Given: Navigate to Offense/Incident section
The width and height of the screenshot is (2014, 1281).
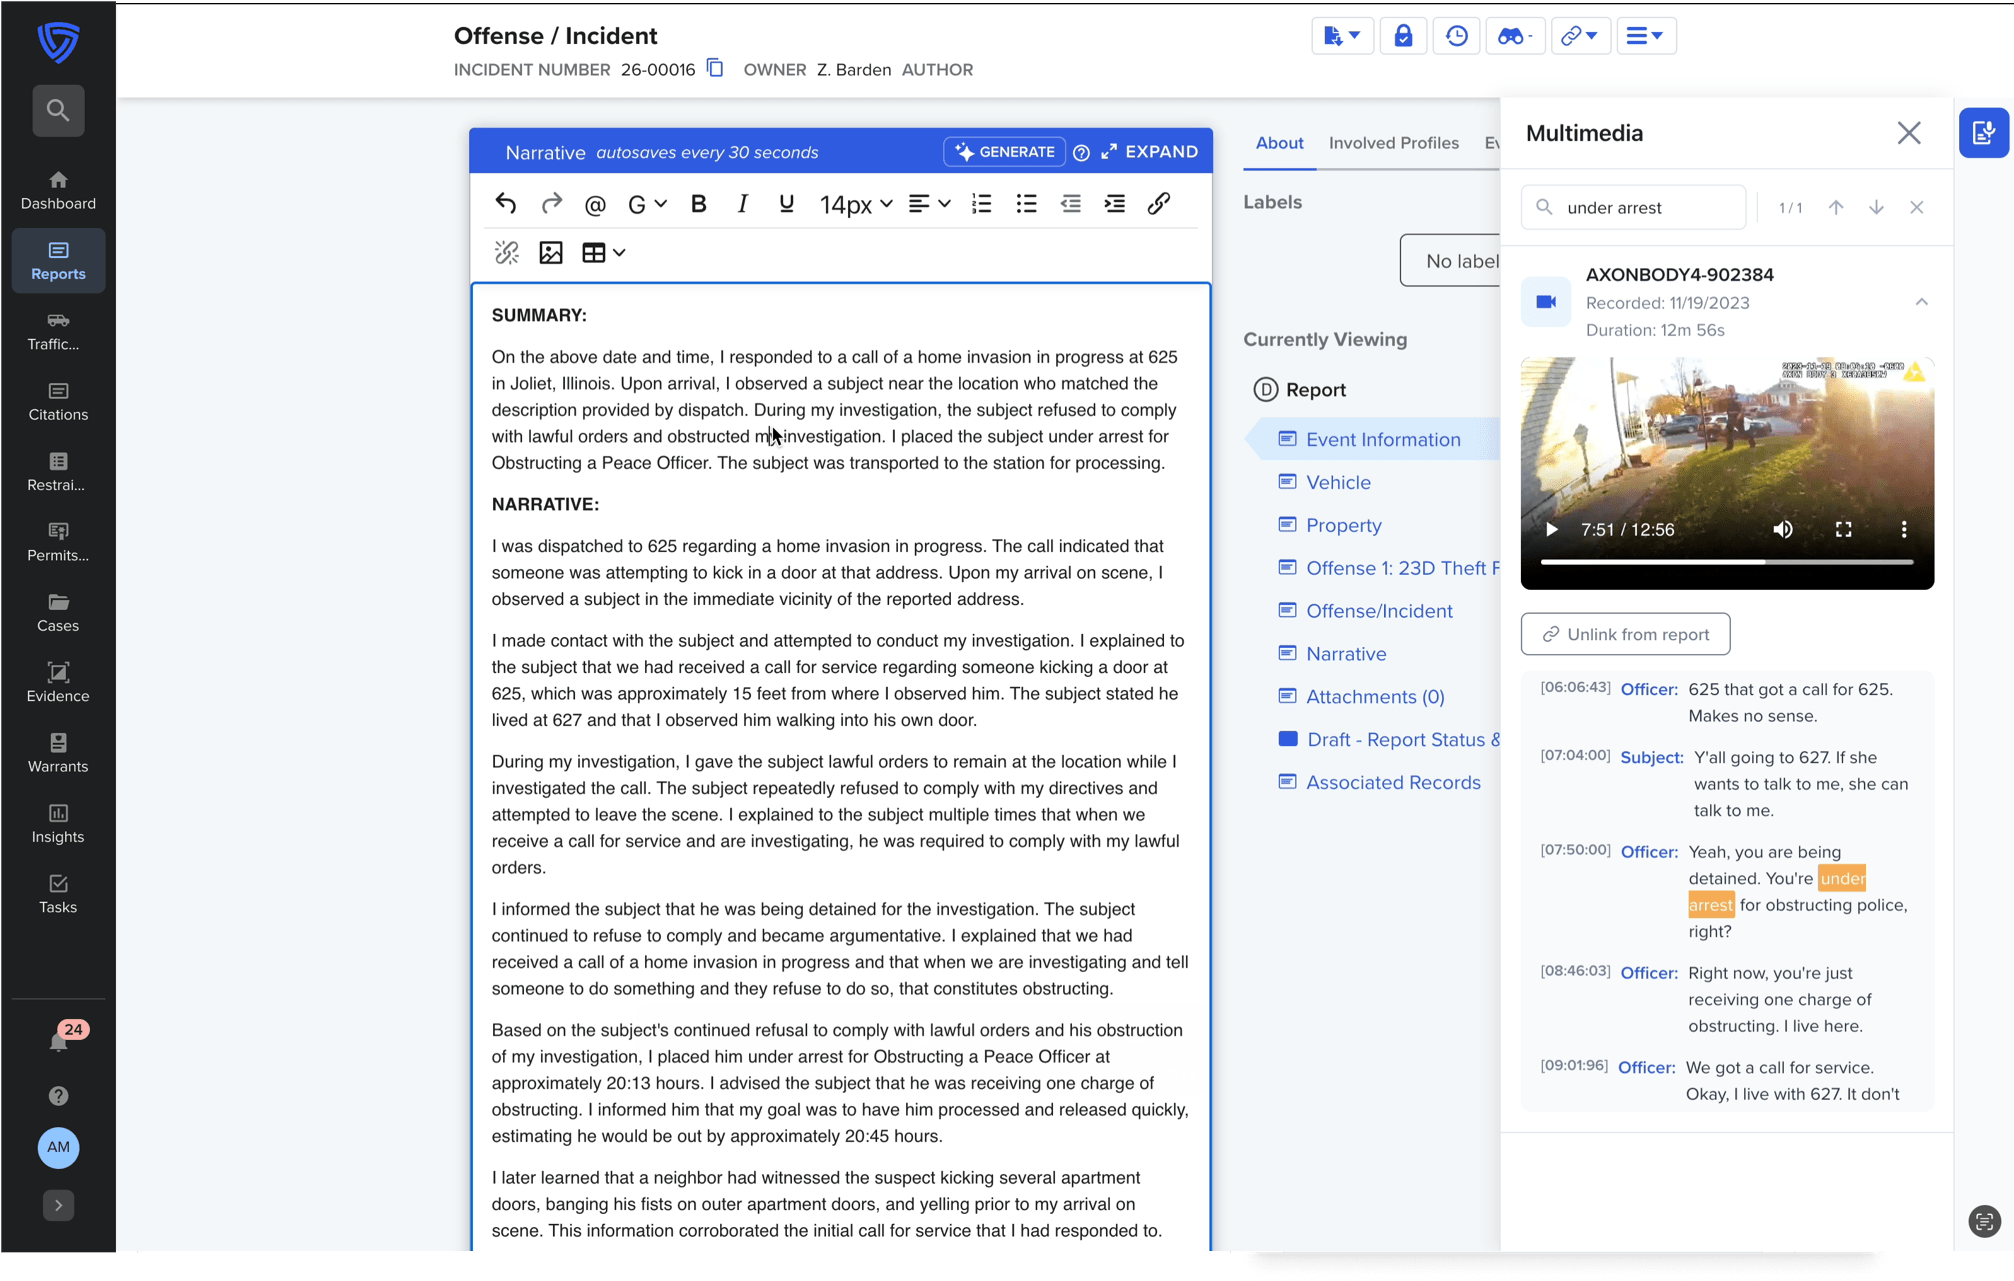Looking at the screenshot, I should coord(1378,611).
